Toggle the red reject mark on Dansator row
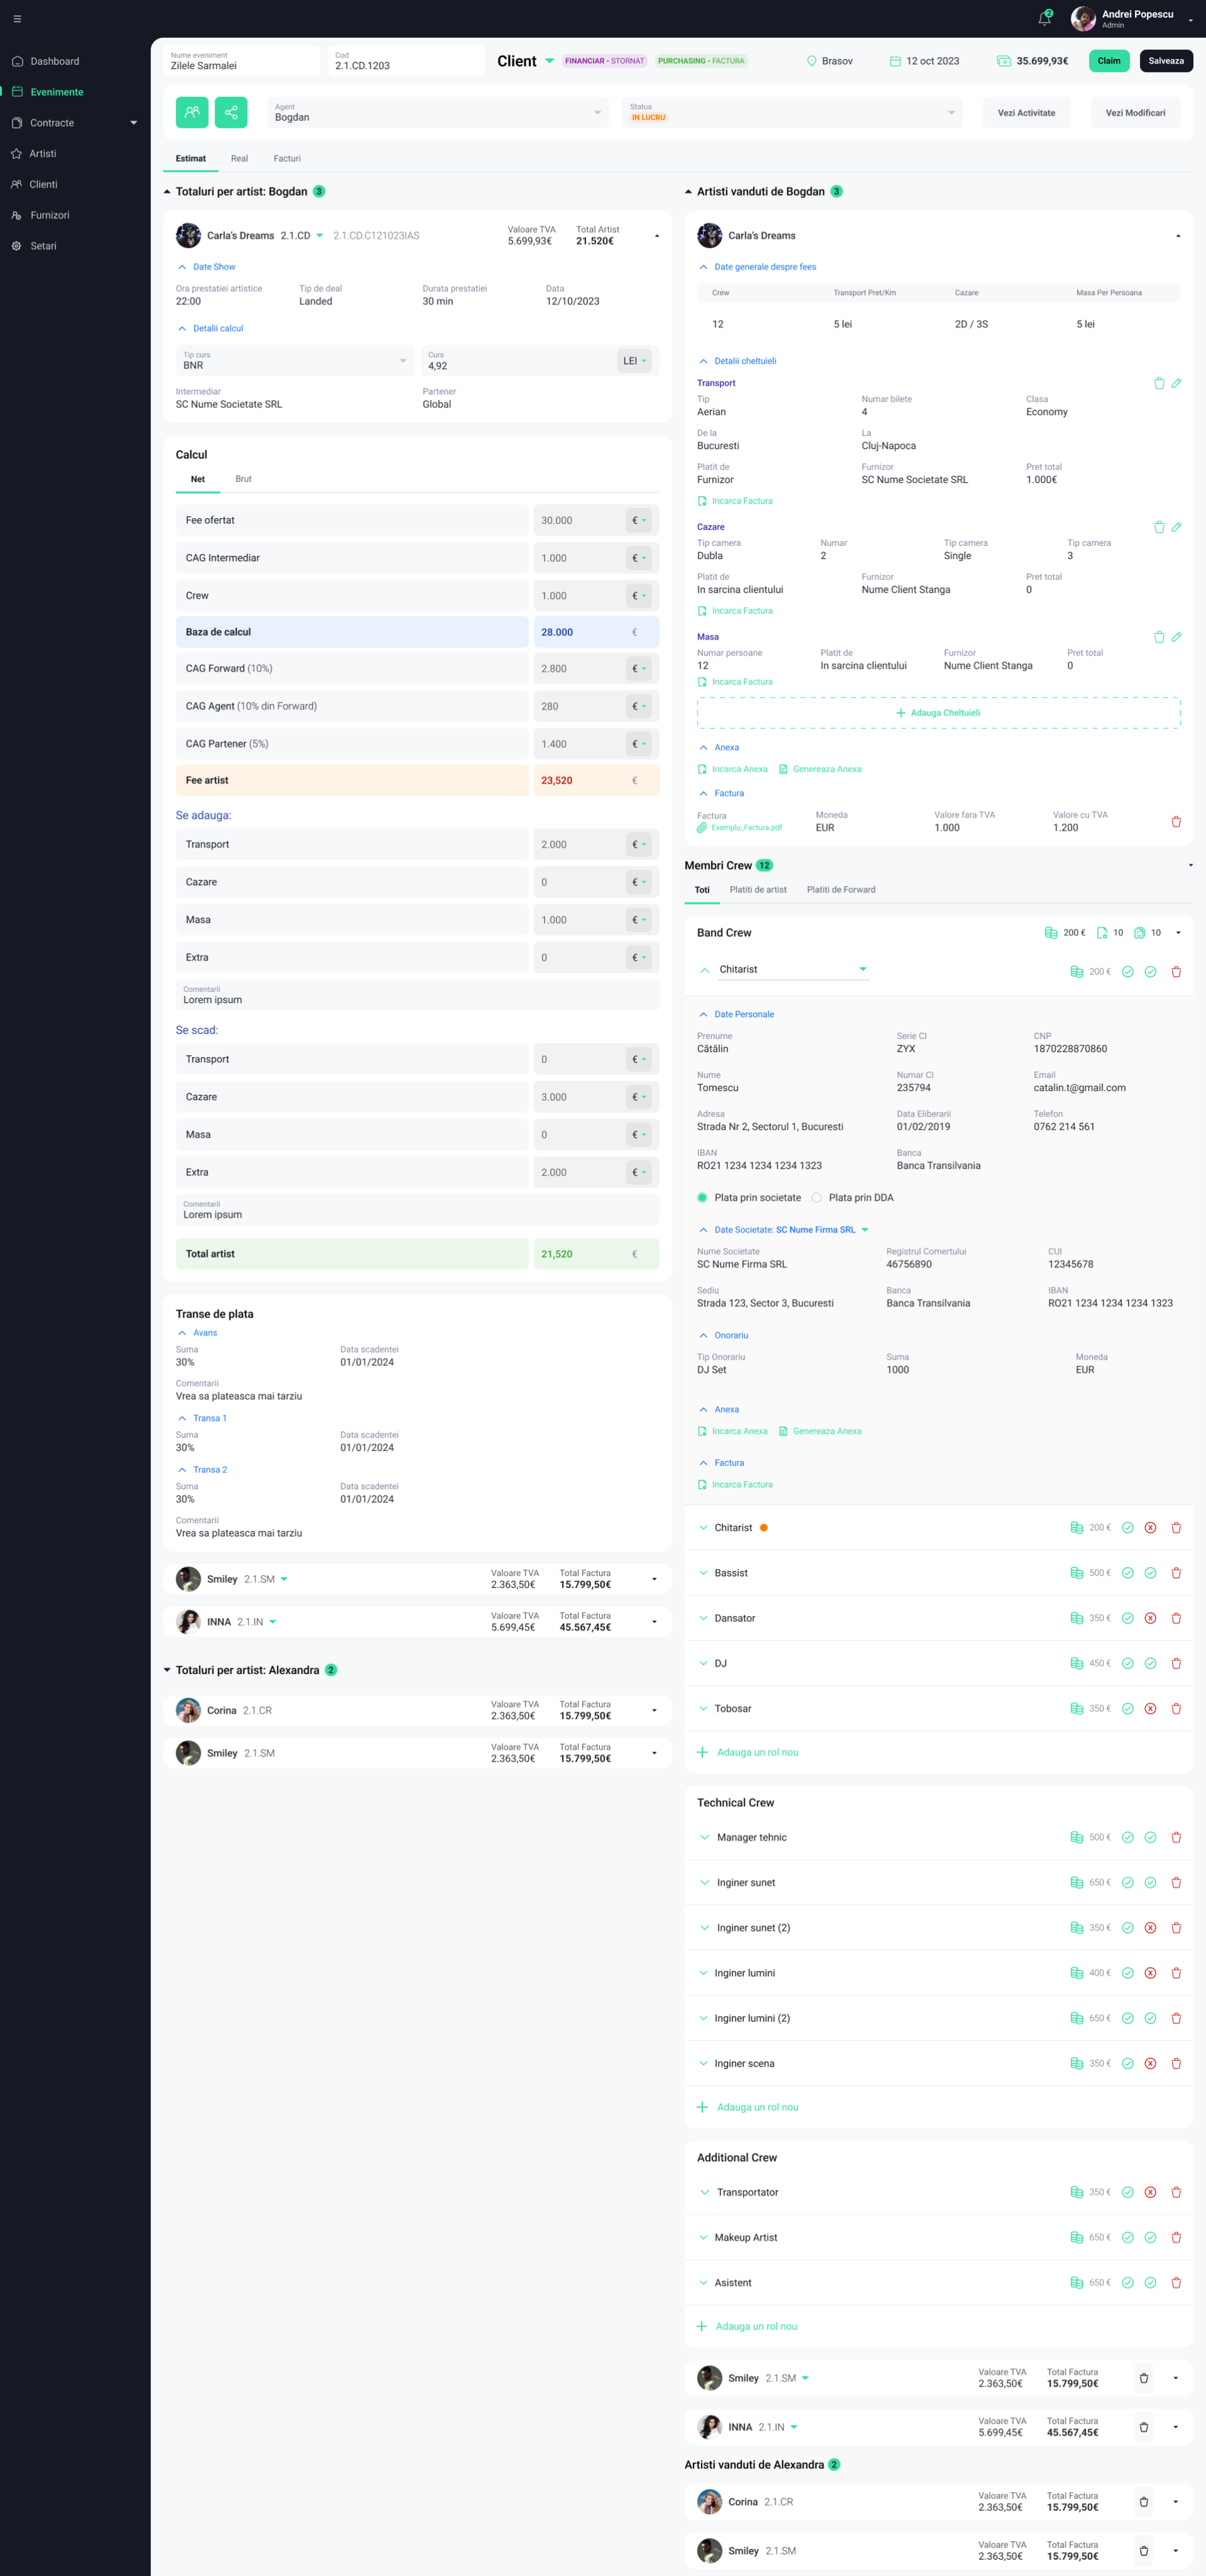The height and width of the screenshot is (2576, 1206). point(1150,1617)
